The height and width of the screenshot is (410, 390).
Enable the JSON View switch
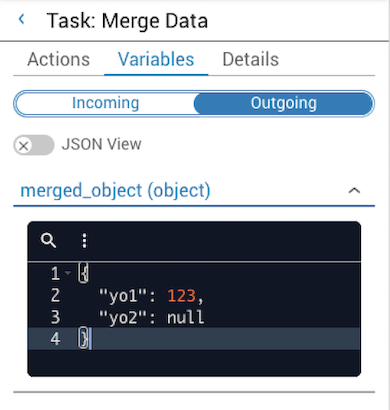click(x=34, y=145)
